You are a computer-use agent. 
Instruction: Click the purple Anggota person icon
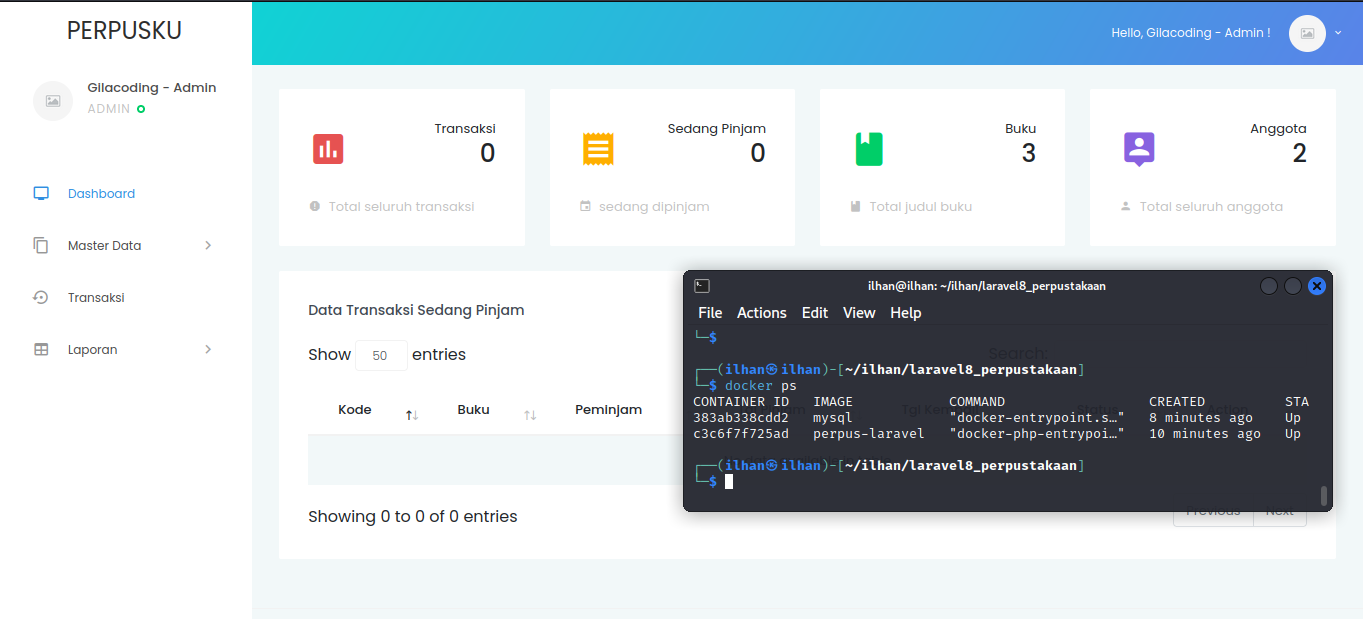coord(1139,149)
